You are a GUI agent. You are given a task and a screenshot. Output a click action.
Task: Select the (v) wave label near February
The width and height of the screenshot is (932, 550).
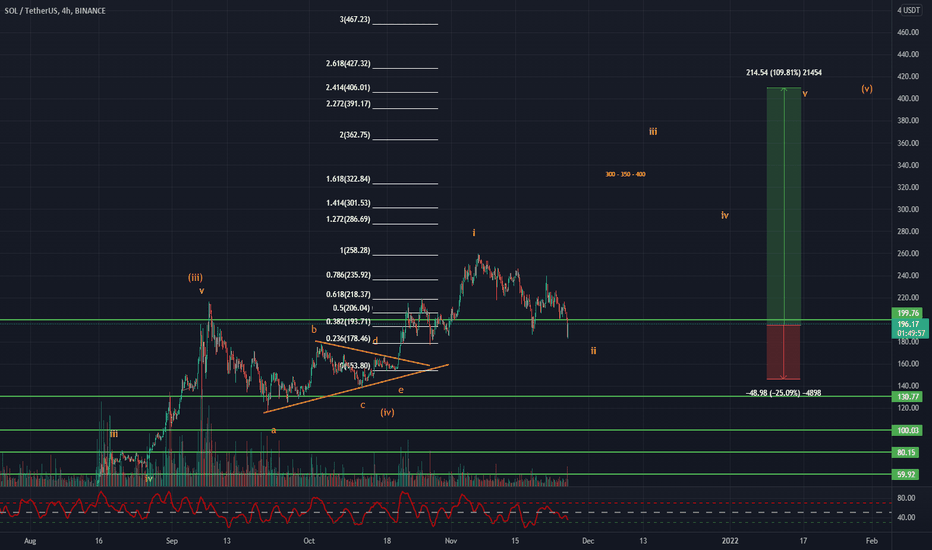[867, 89]
